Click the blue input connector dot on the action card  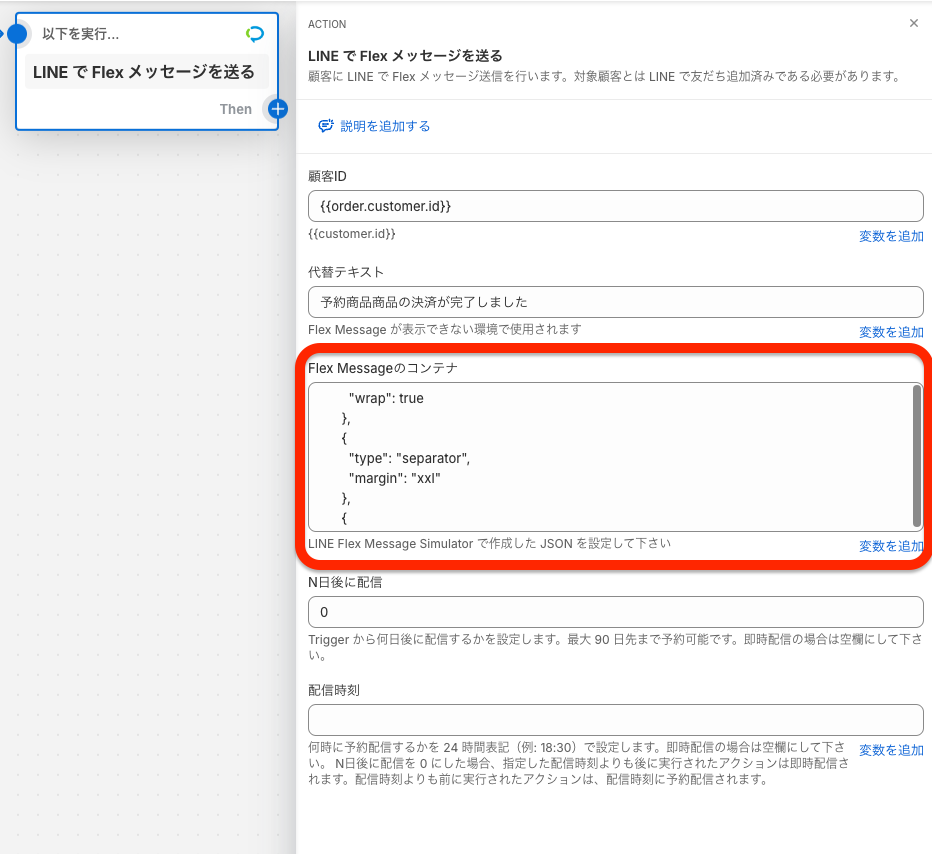tap(17, 34)
